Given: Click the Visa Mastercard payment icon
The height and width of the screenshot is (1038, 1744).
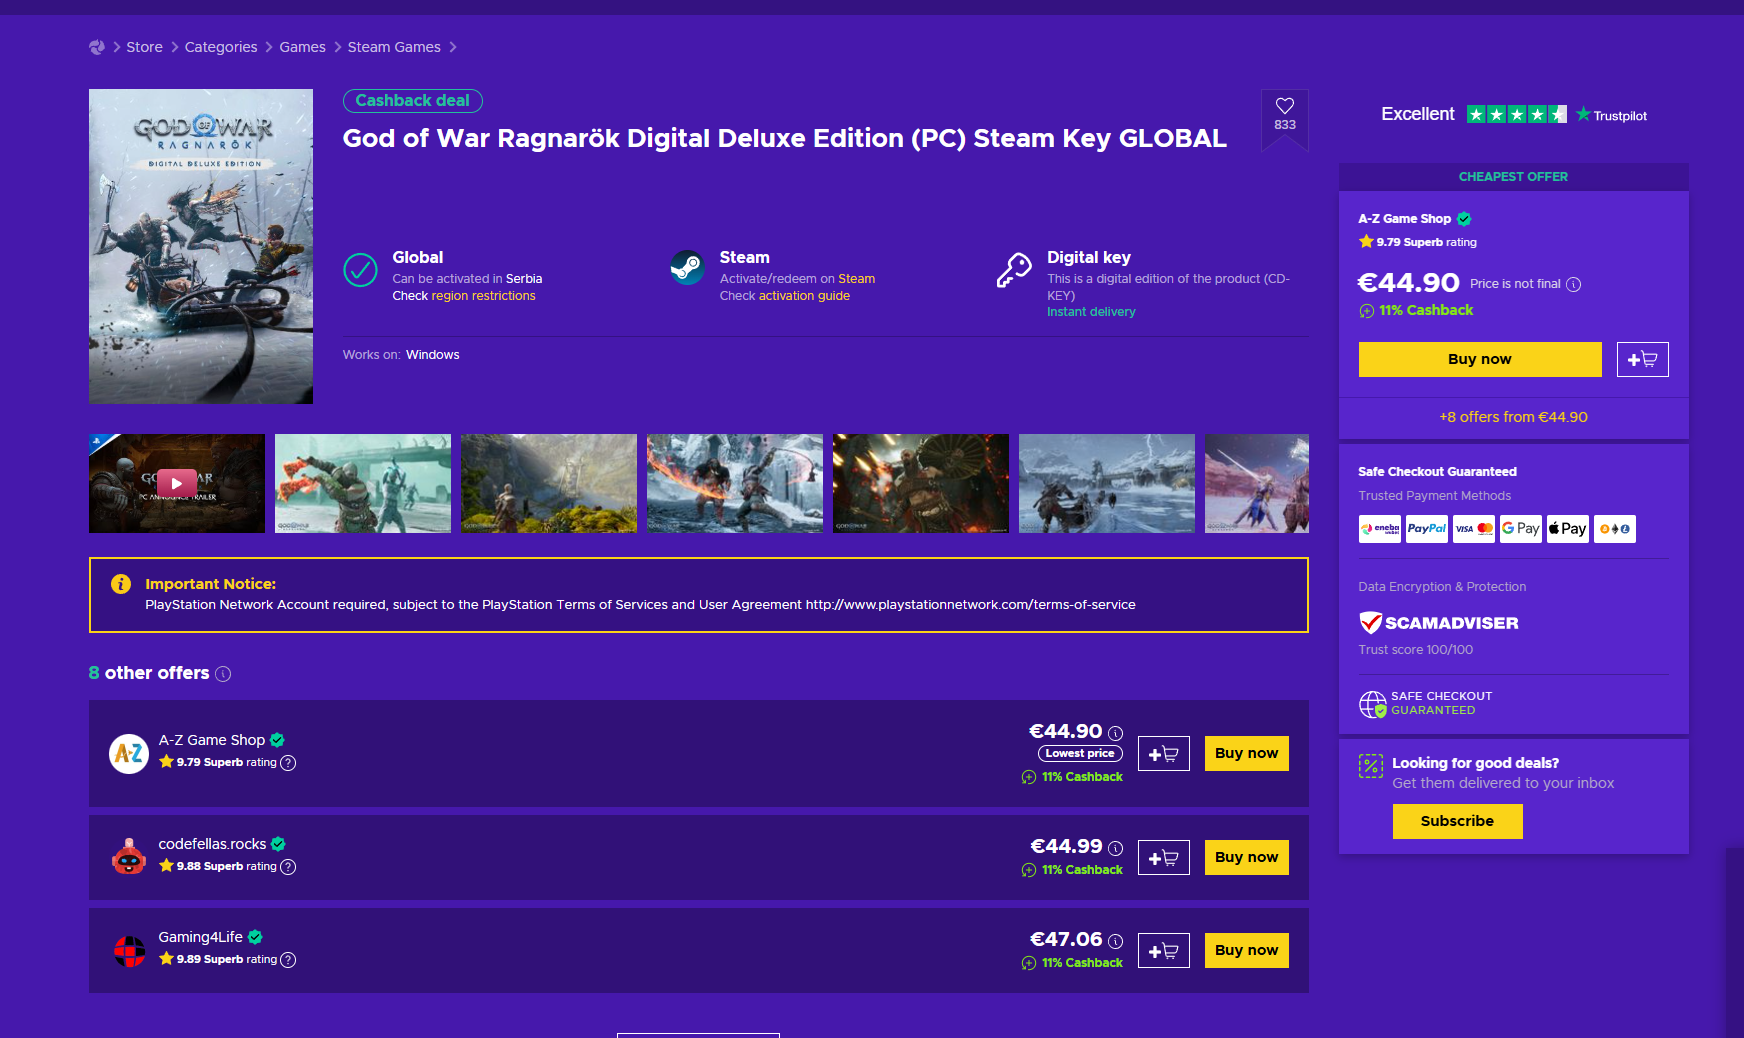Looking at the screenshot, I should (1474, 529).
